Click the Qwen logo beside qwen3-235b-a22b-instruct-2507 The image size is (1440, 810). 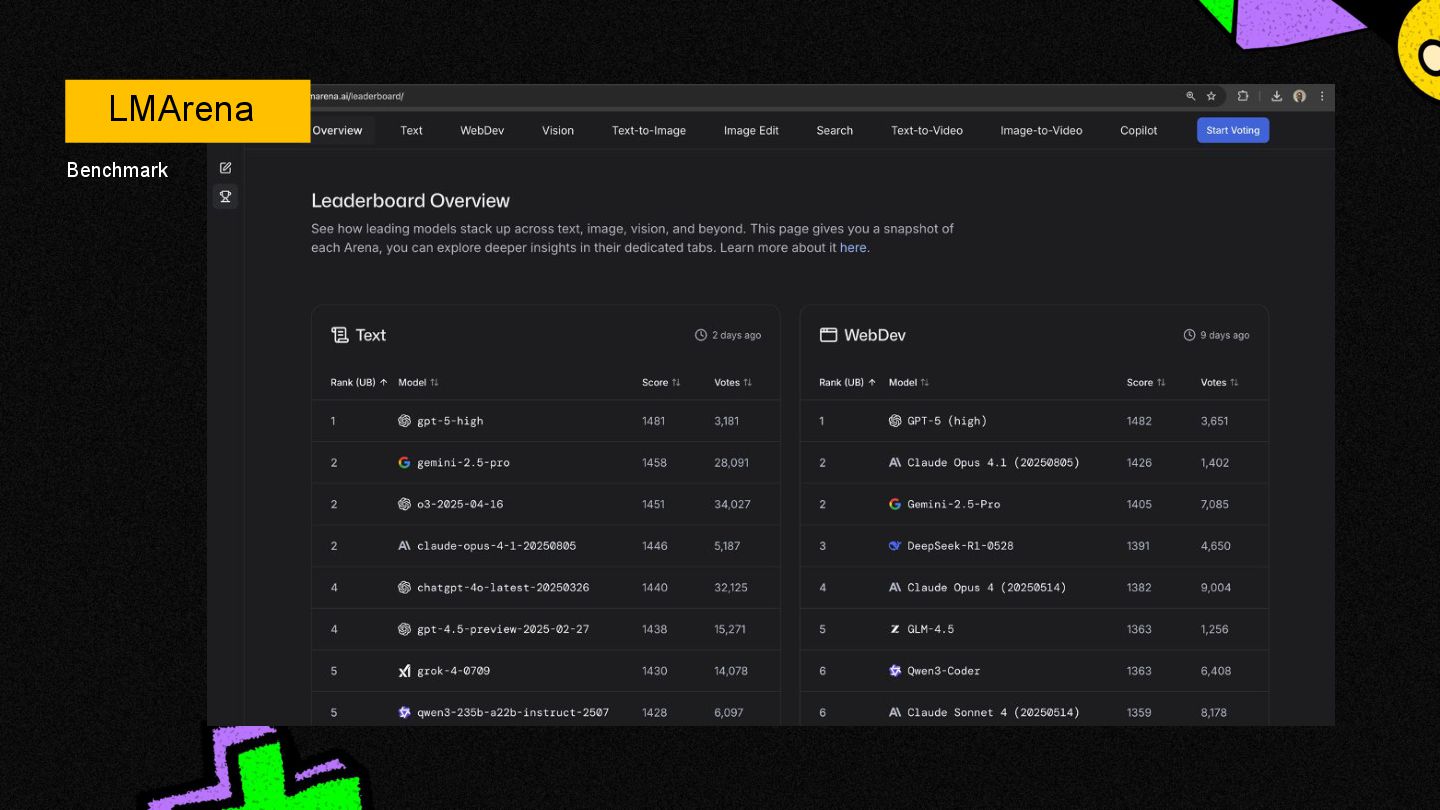tap(404, 713)
